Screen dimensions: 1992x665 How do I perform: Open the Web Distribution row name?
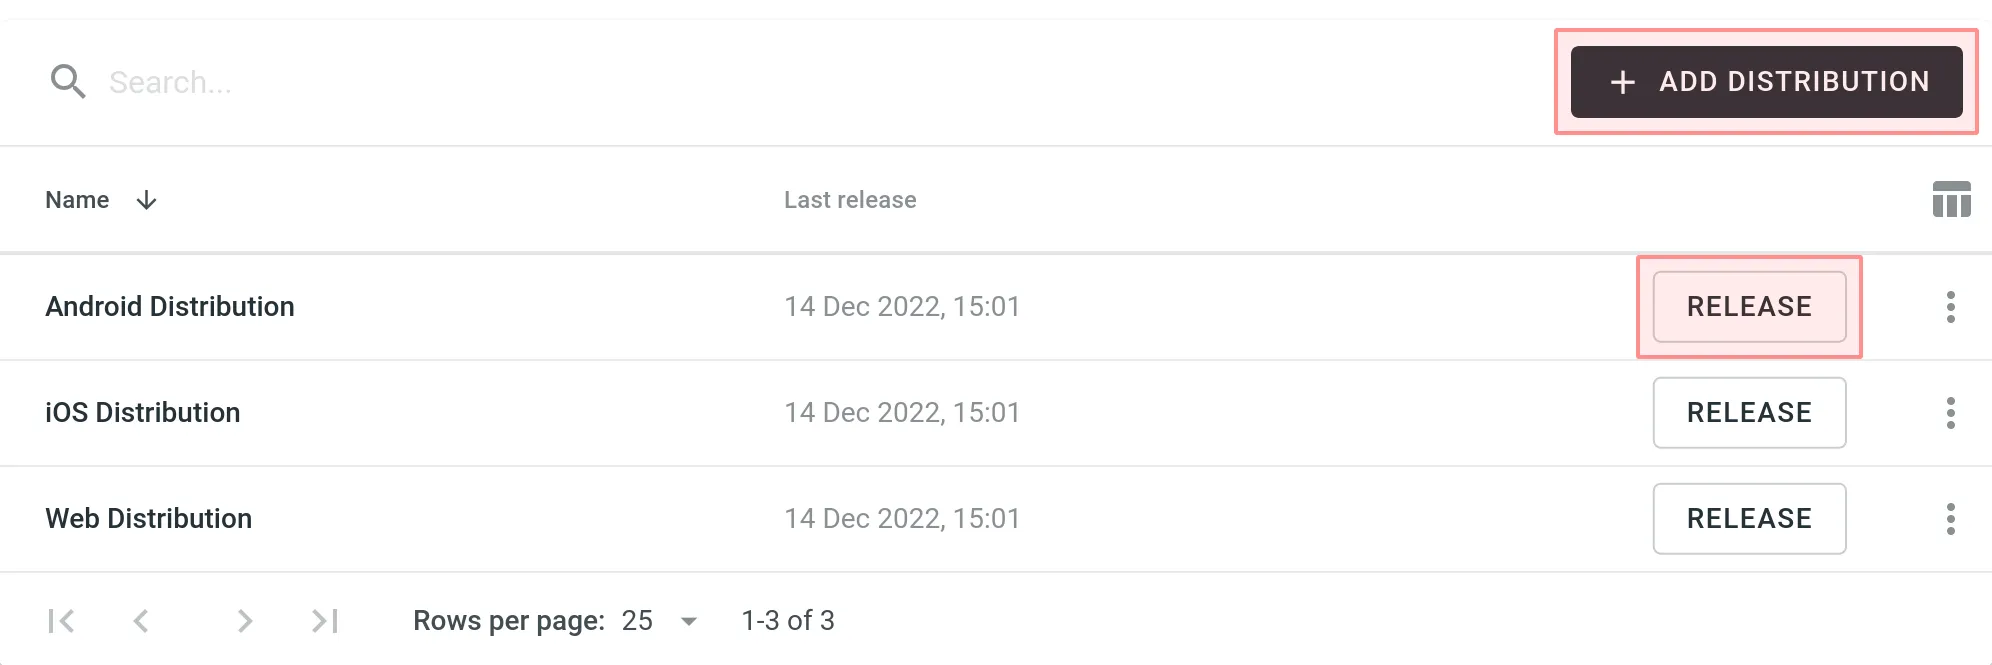click(149, 519)
